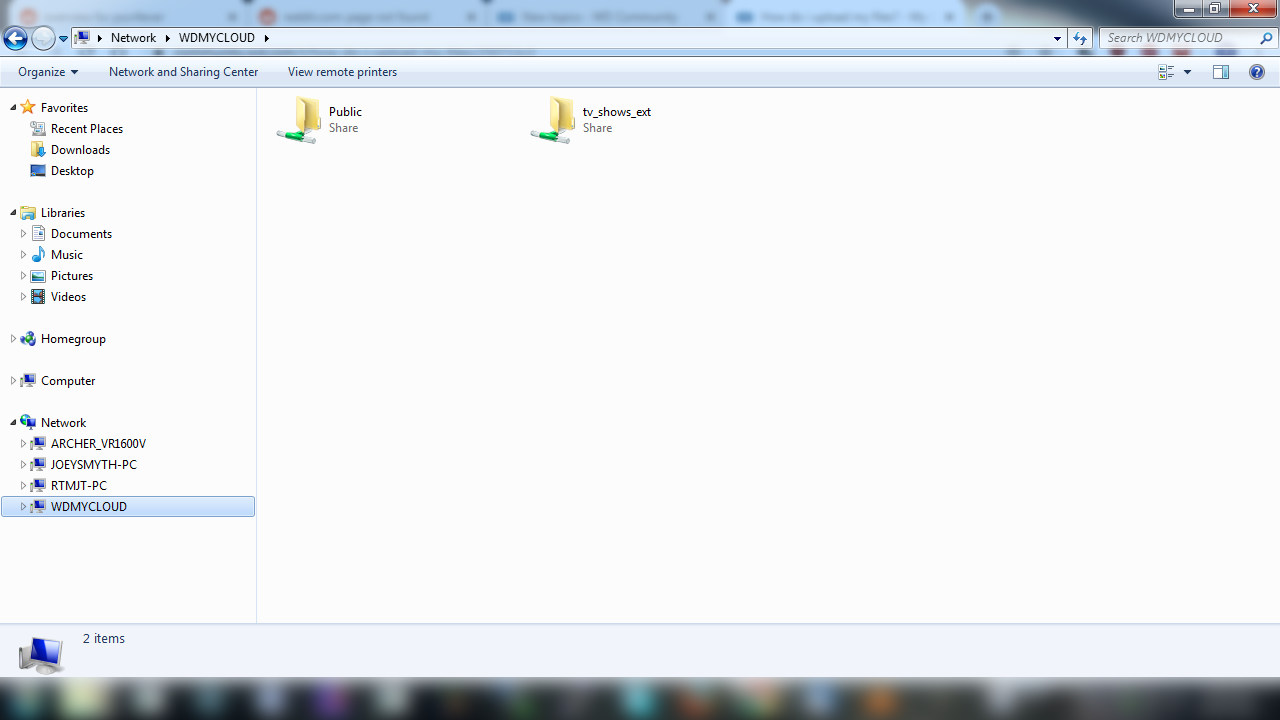Image resolution: width=1280 pixels, height=720 pixels.
Task: Select JOEYSMYTH-PC in the sidebar
Action: (93, 464)
